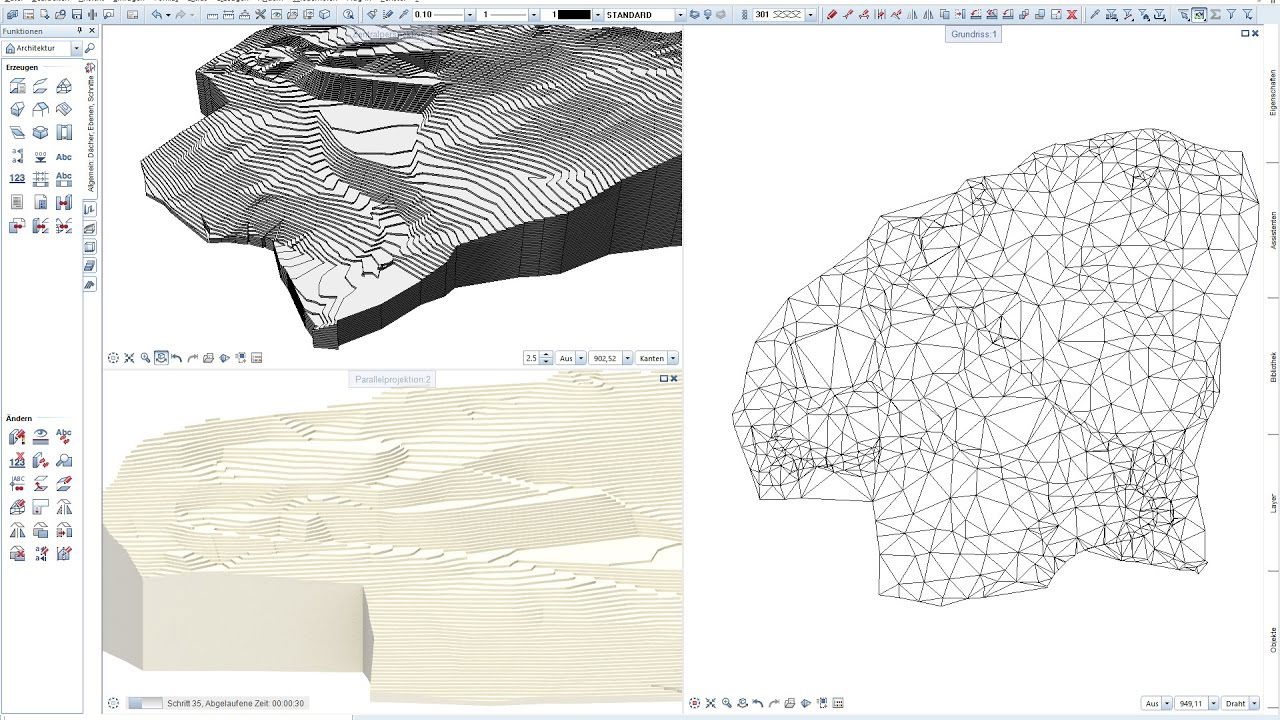
Task: Close the Parallelprojektion:2 viewport
Action: [x=674, y=379]
